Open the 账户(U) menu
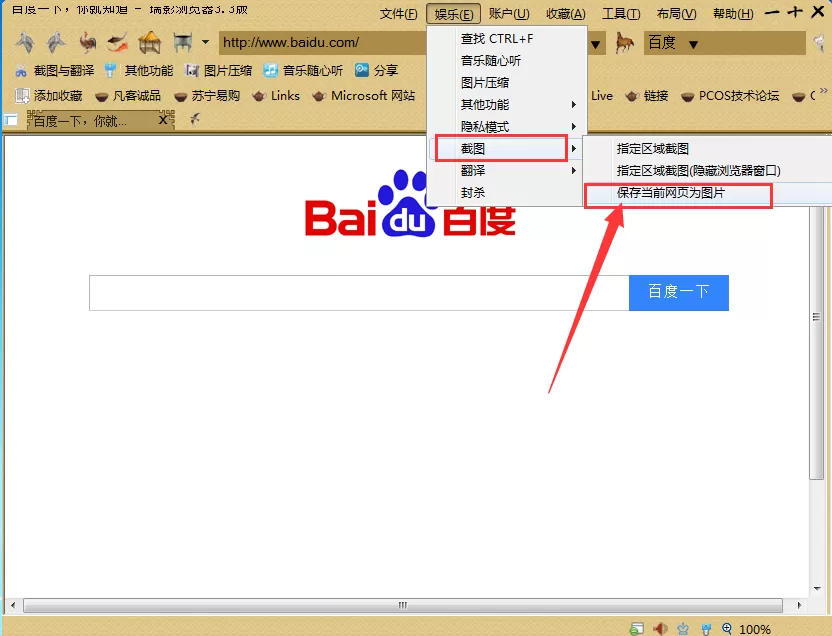The width and height of the screenshot is (832, 636). pos(509,14)
